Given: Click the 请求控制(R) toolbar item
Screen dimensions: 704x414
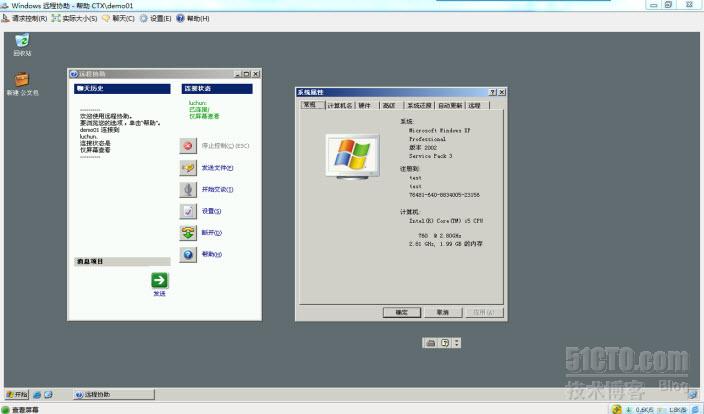Looking at the screenshot, I should pos(25,18).
